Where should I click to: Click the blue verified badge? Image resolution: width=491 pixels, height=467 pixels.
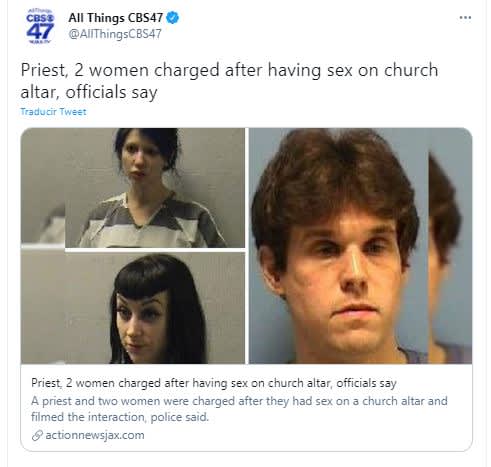[172, 18]
